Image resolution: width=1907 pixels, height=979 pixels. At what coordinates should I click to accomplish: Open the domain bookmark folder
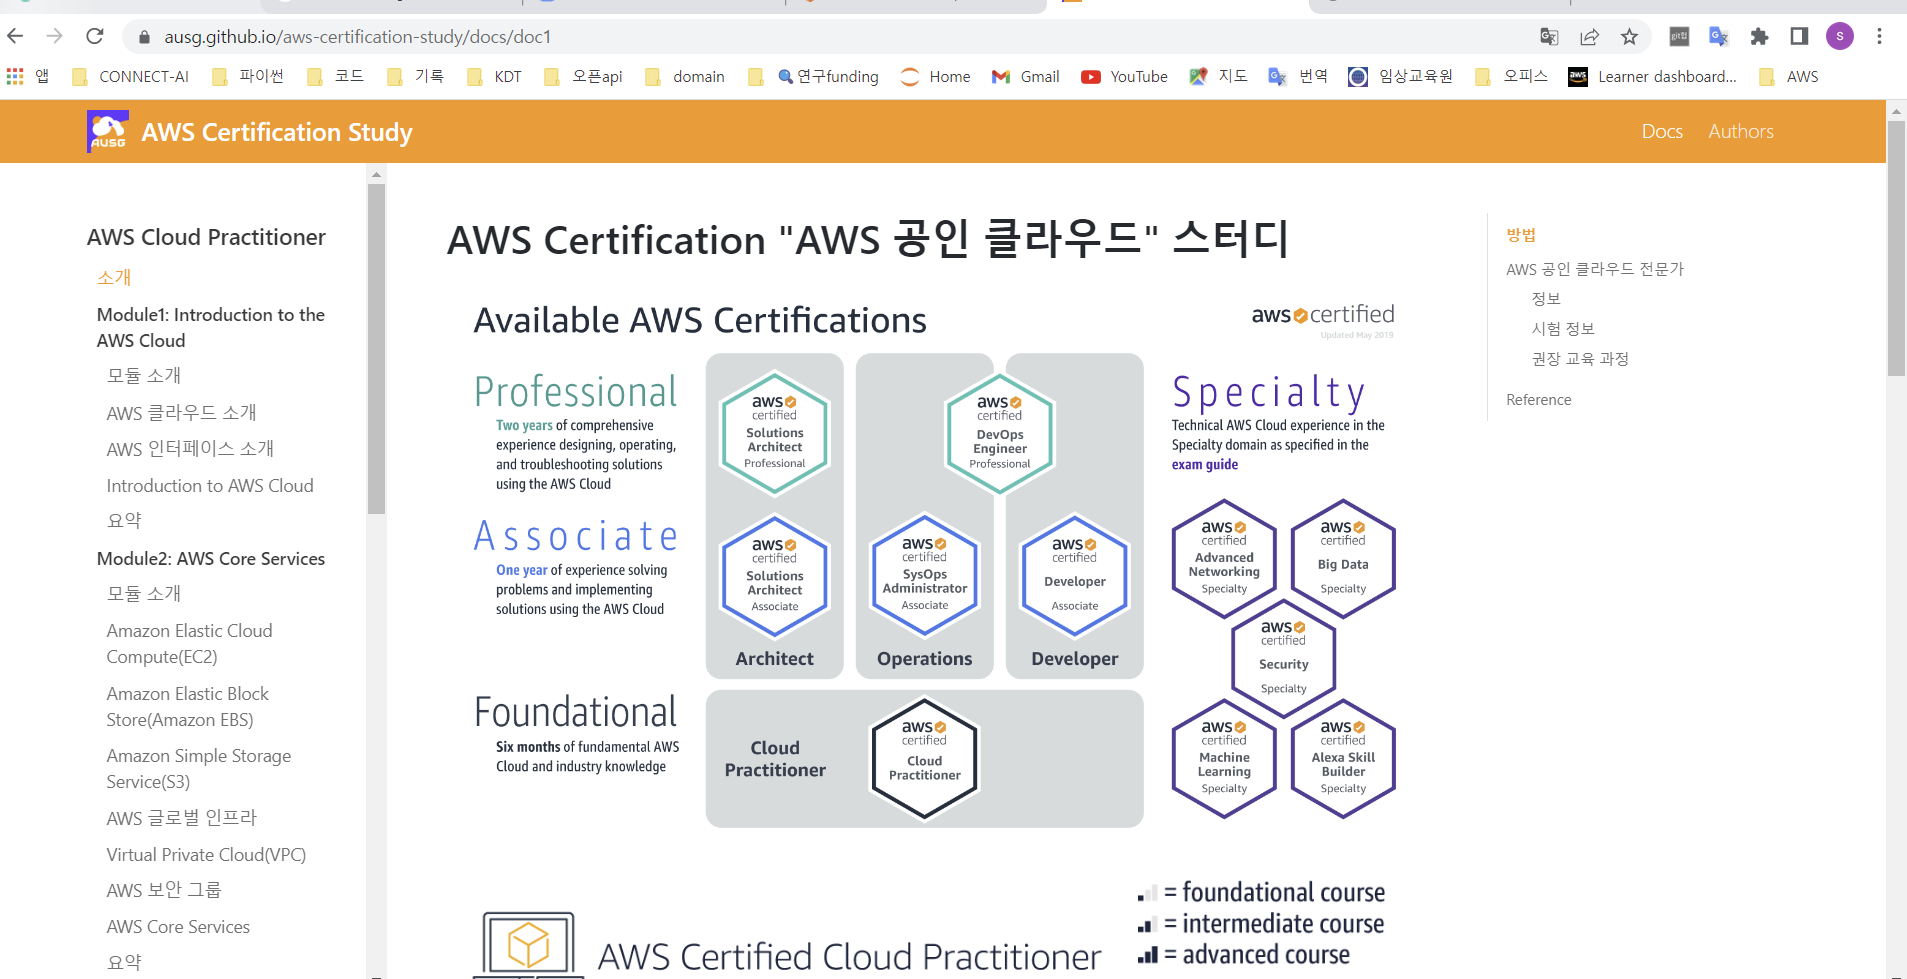pyautogui.click(x=685, y=76)
